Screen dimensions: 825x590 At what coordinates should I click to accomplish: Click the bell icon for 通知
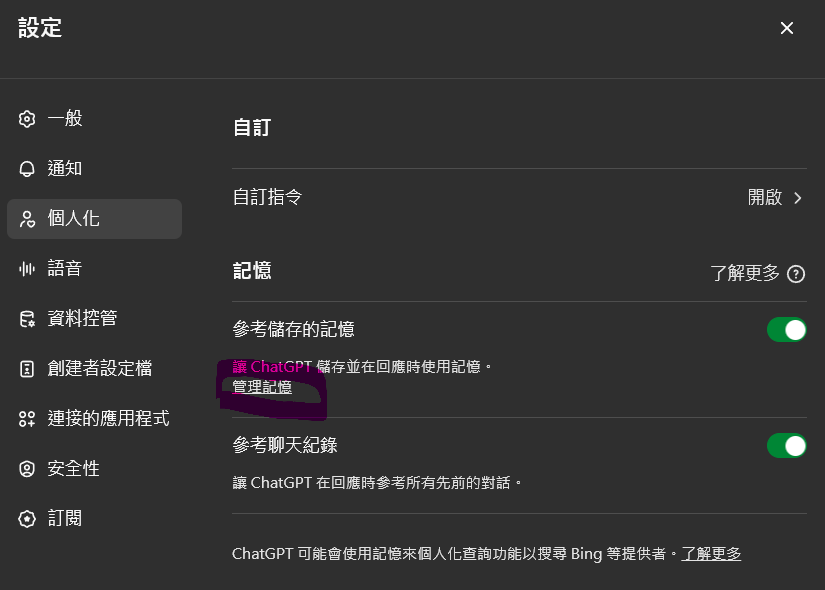click(27, 169)
